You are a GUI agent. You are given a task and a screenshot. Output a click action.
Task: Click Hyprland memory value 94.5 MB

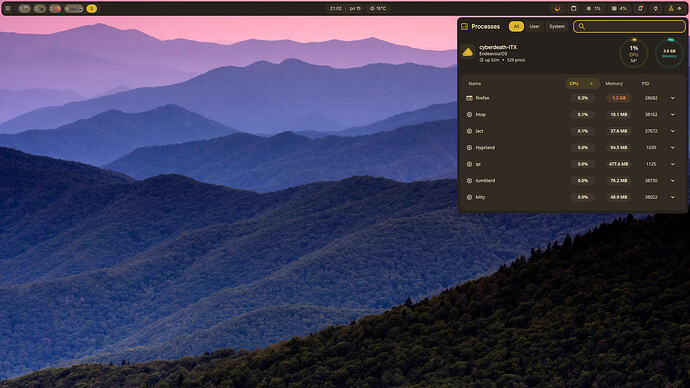click(x=619, y=148)
